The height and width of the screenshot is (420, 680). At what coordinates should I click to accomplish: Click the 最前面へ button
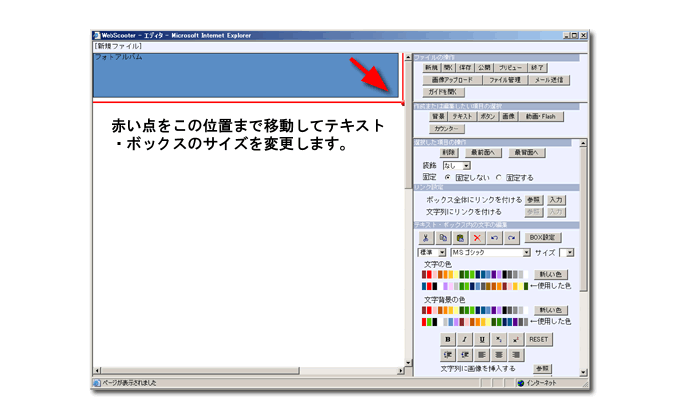(x=483, y=153)
